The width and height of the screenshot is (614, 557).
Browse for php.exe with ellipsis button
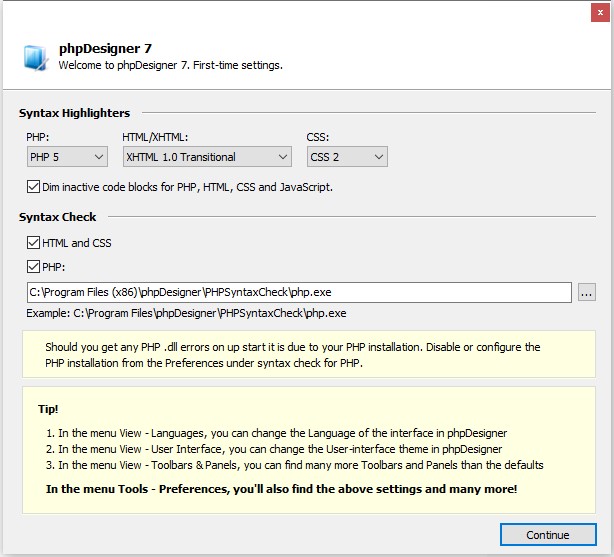coord(587,292)
